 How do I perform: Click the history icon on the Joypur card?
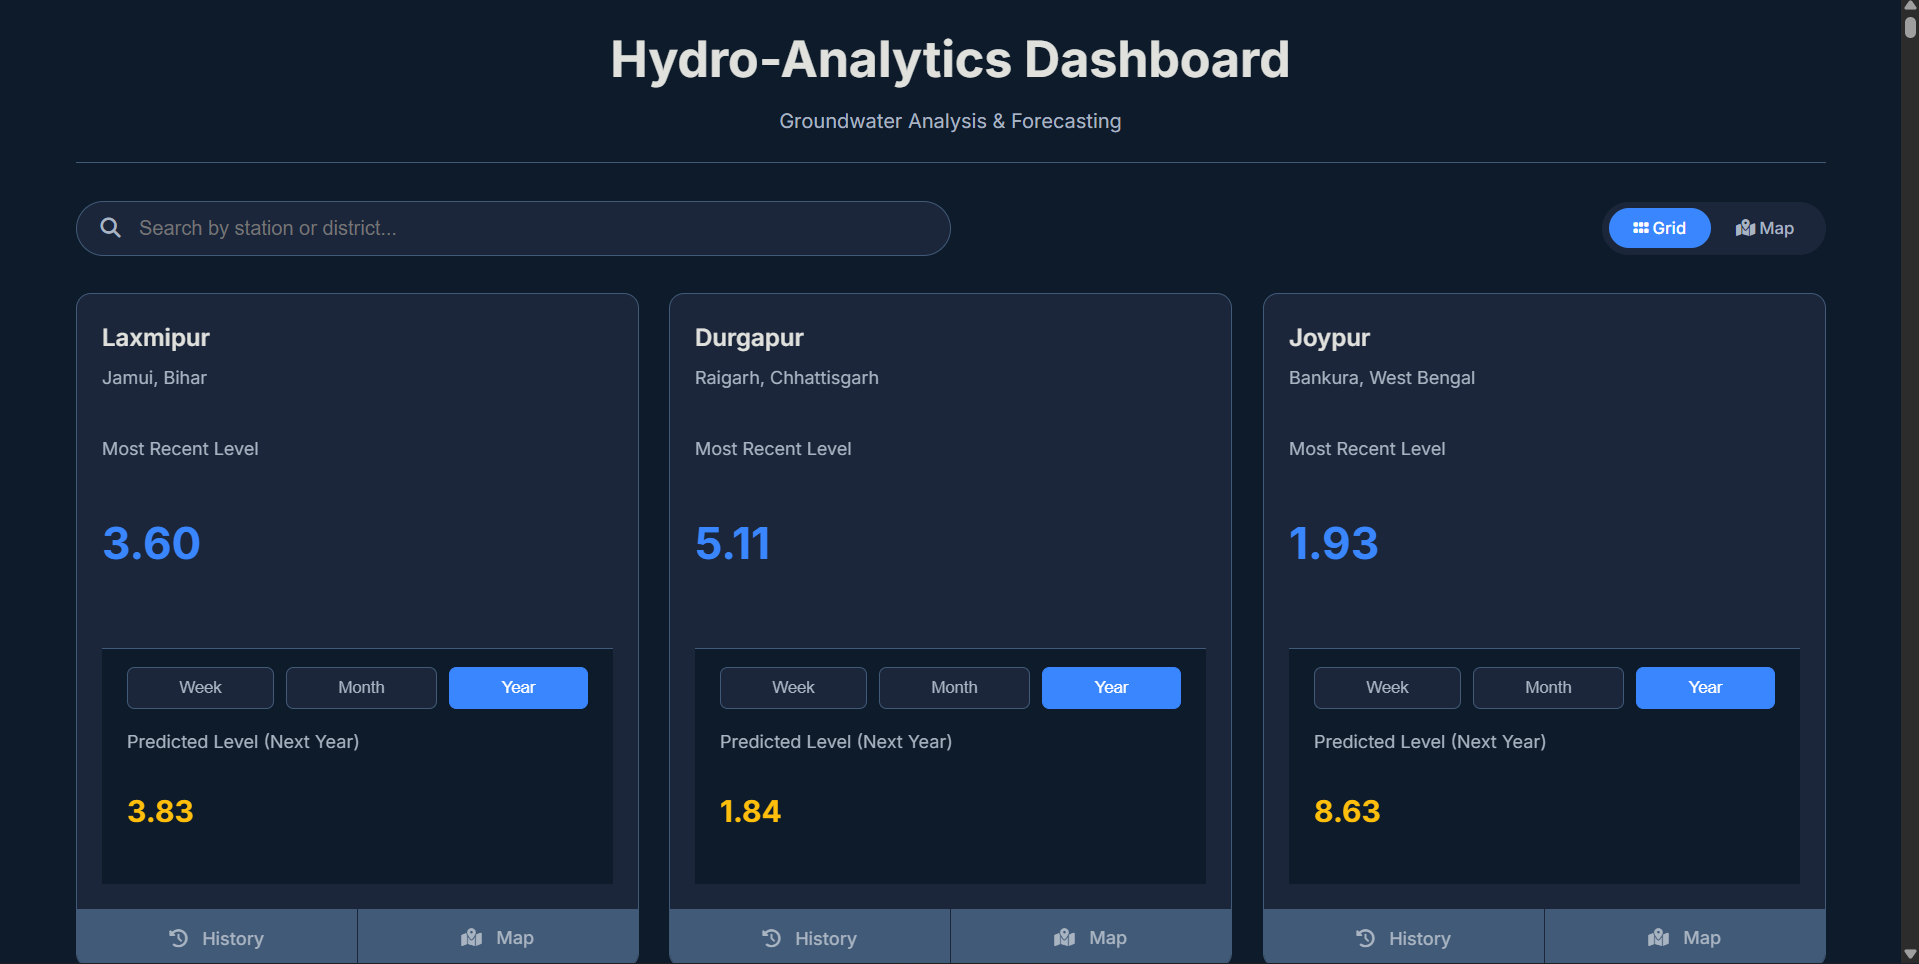click(1365, 938)
